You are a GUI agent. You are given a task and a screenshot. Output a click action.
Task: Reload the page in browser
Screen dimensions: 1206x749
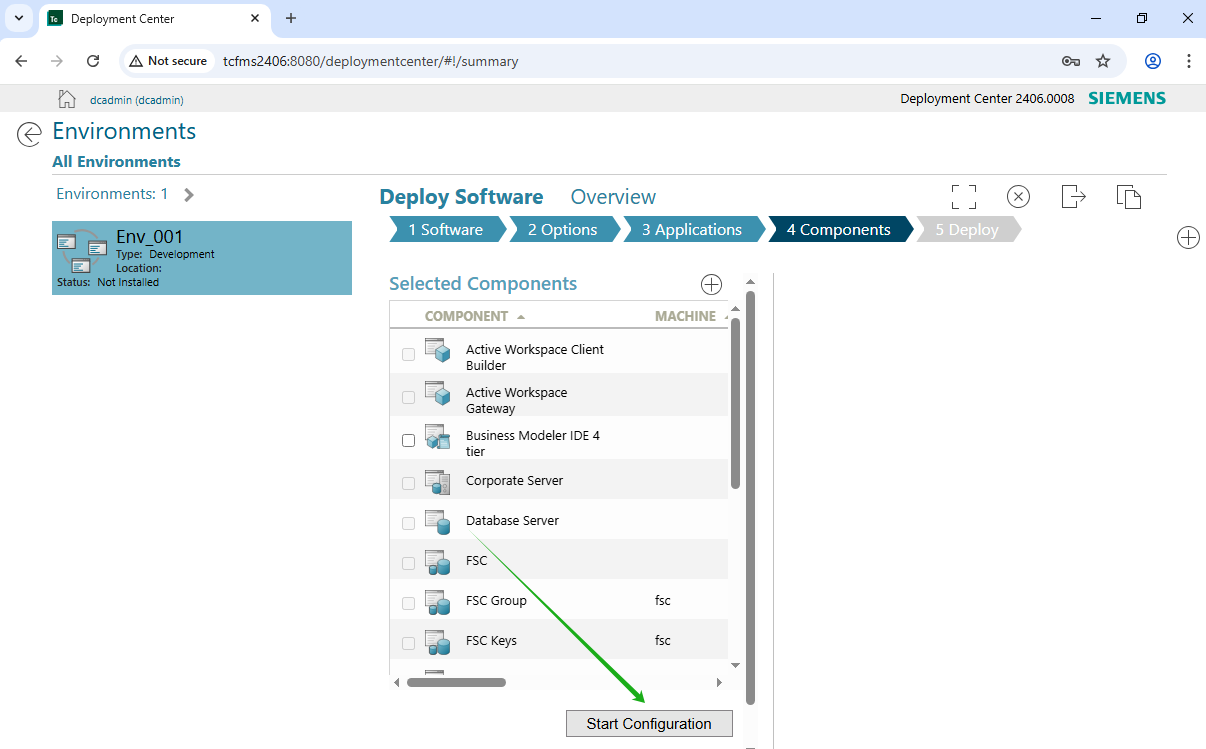(93, 61)
